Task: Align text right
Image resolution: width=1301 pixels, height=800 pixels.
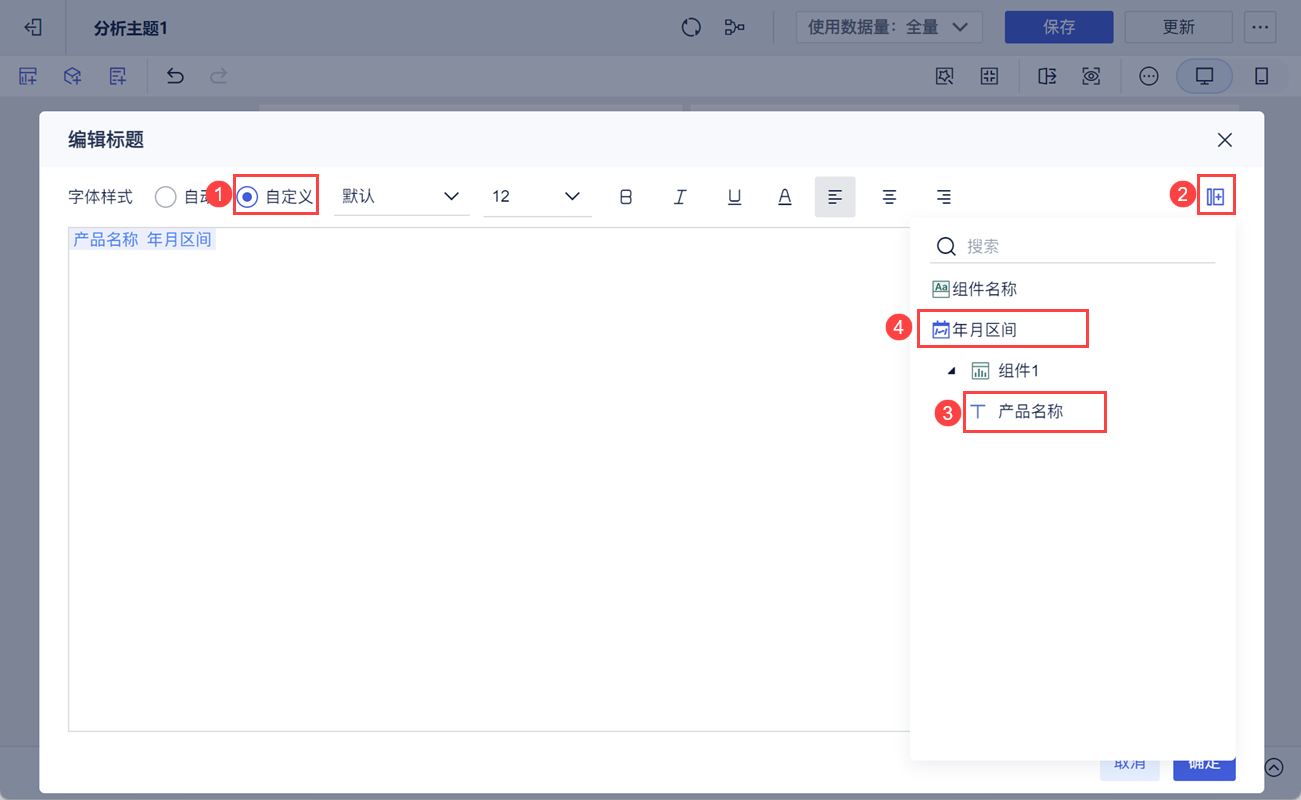Action: (943, 197)
